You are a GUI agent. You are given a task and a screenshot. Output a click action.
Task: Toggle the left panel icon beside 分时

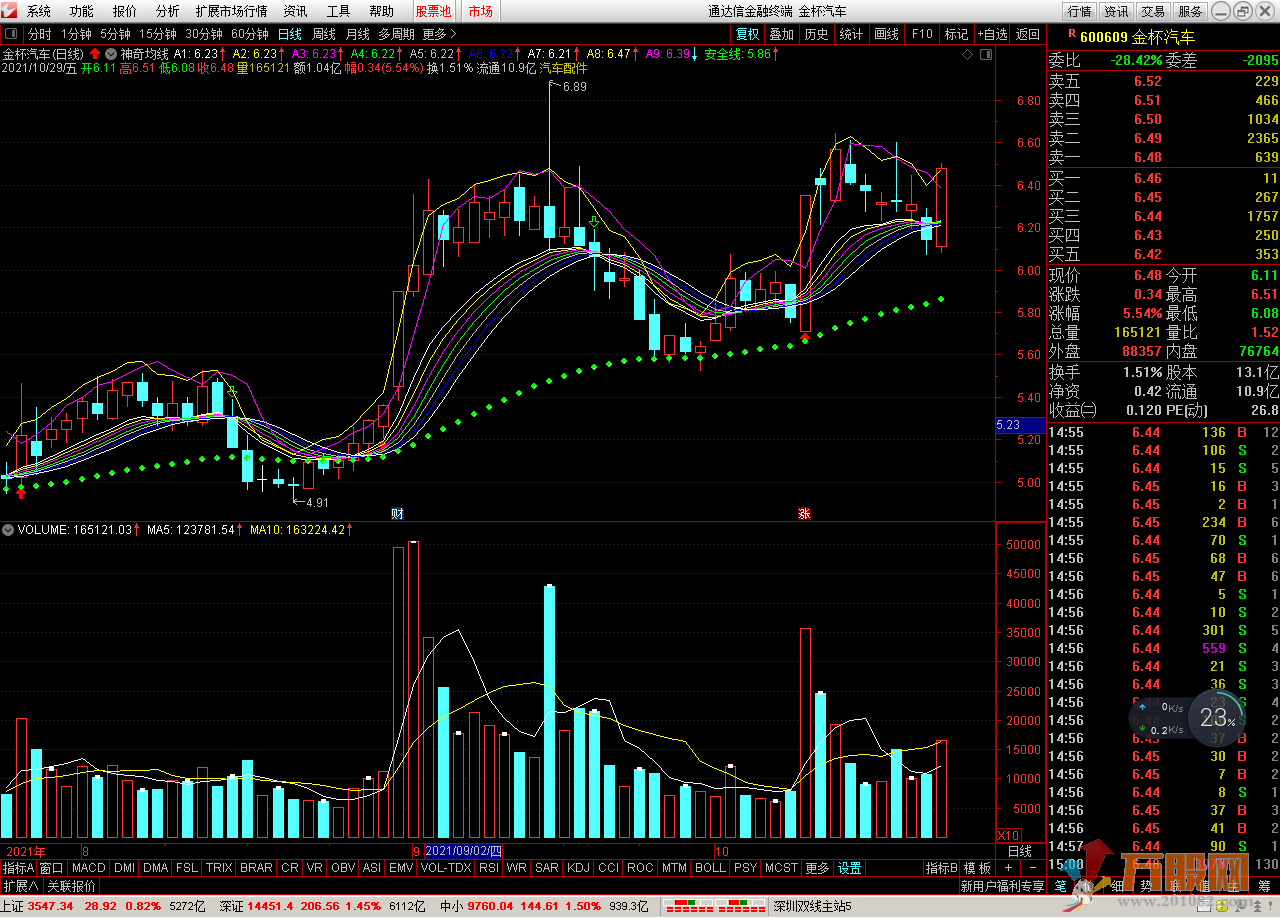pos(11,34)
